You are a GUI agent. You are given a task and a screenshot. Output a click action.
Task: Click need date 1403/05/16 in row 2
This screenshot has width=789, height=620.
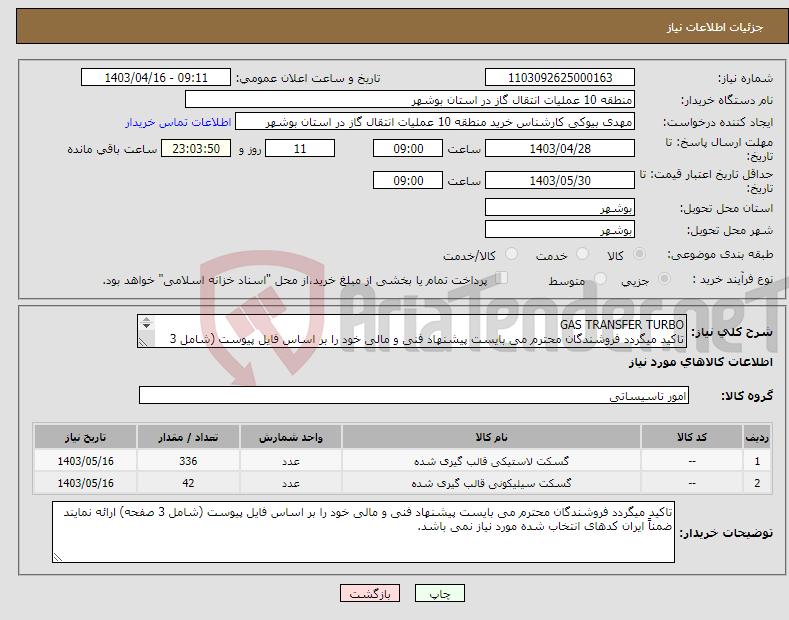pos(86,483)
